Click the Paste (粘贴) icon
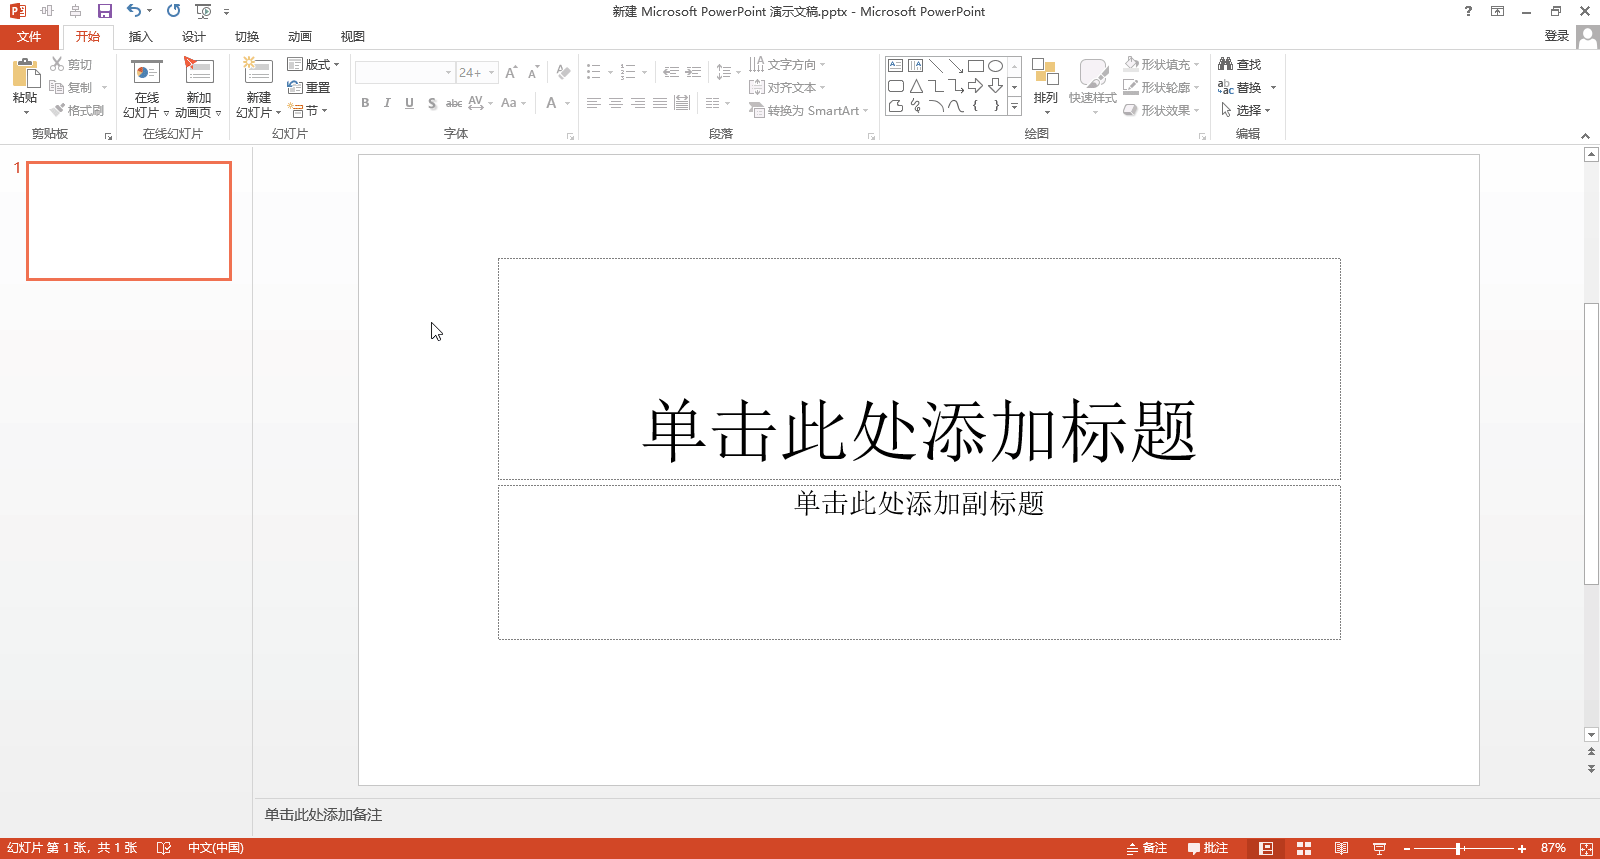The height and width of the screenshot is (859, 1600). click(25, 74)
